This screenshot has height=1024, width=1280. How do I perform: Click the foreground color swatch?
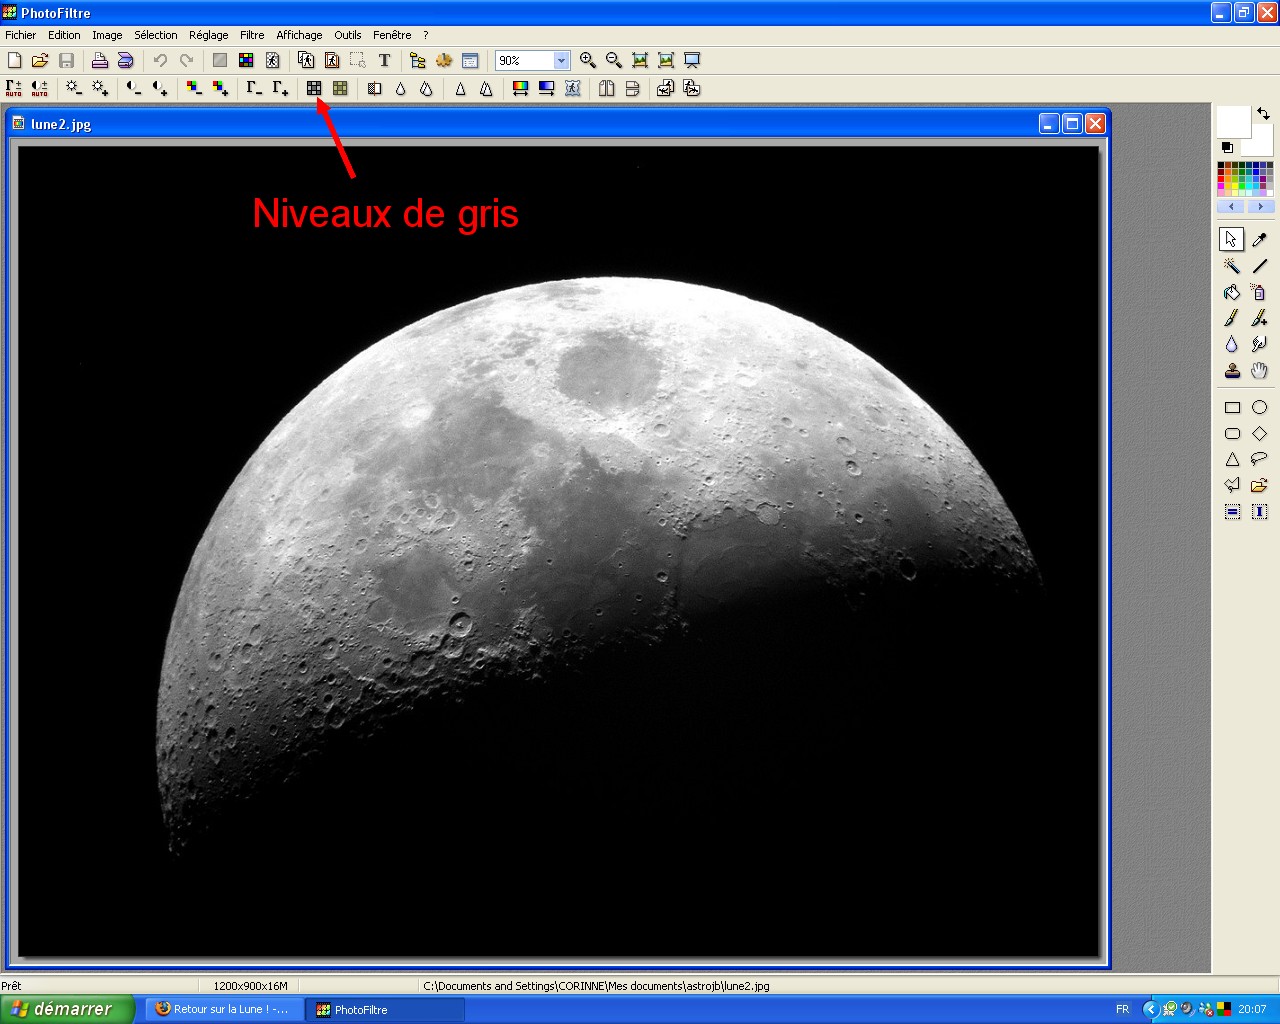click(1232, 121)
